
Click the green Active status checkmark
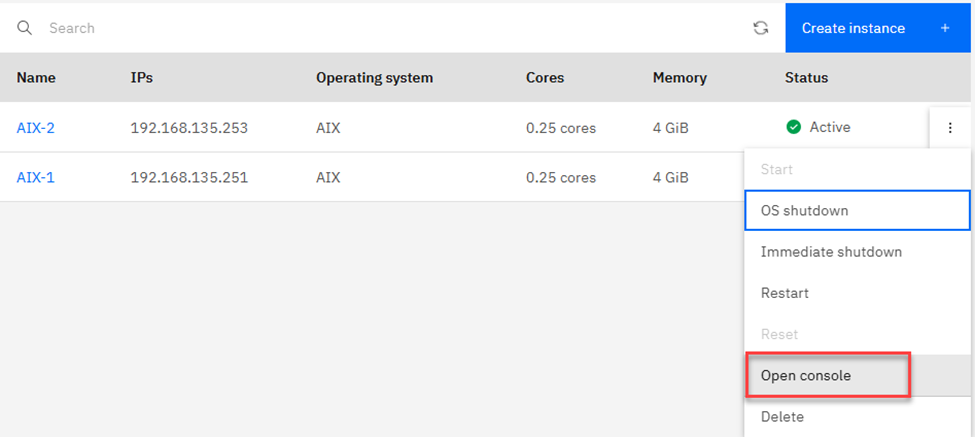point(793,127)
